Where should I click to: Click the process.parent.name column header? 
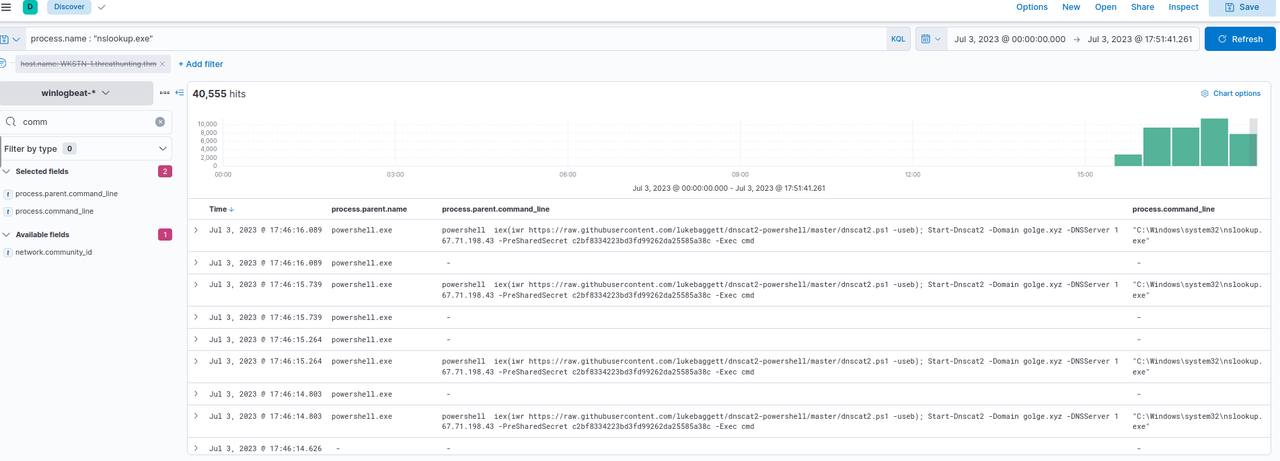pyautogui.click(x=369, y=209)
